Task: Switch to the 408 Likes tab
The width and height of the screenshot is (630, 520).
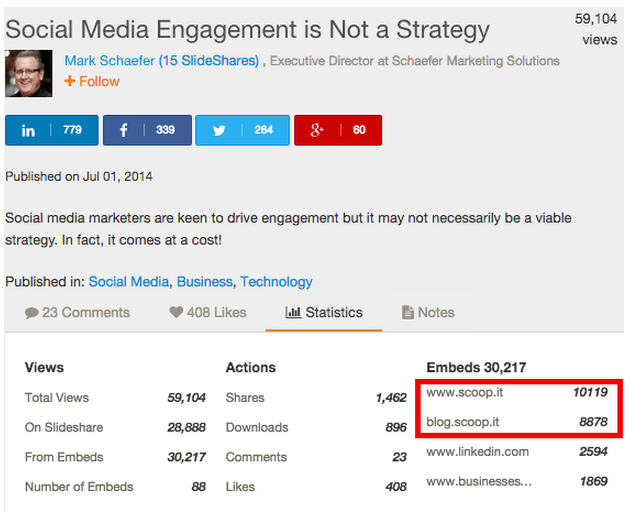Action: 208,313
